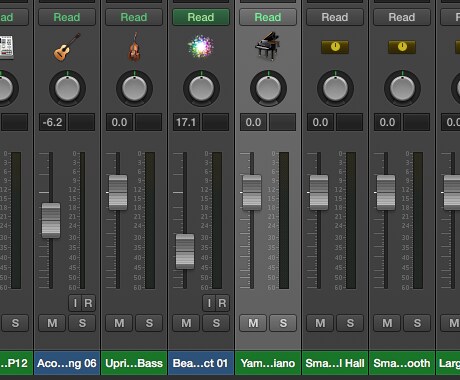Click the grand piano instrument icon

click(x=268, y=46)
